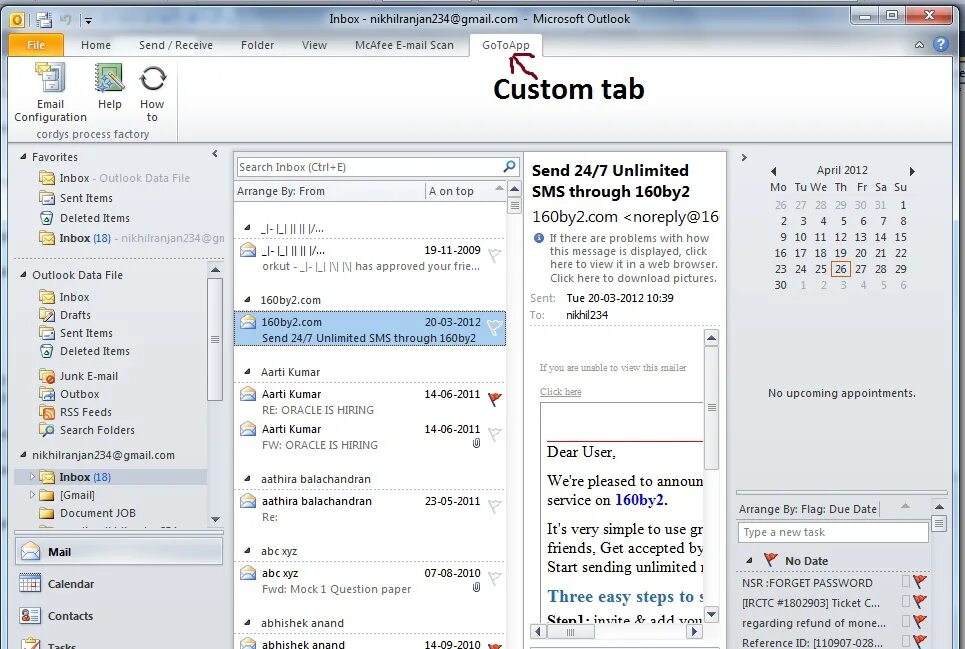Check the box for IRCTC #1802903 task
This screenshot has width=965, height=649.
tap(905, 602)
